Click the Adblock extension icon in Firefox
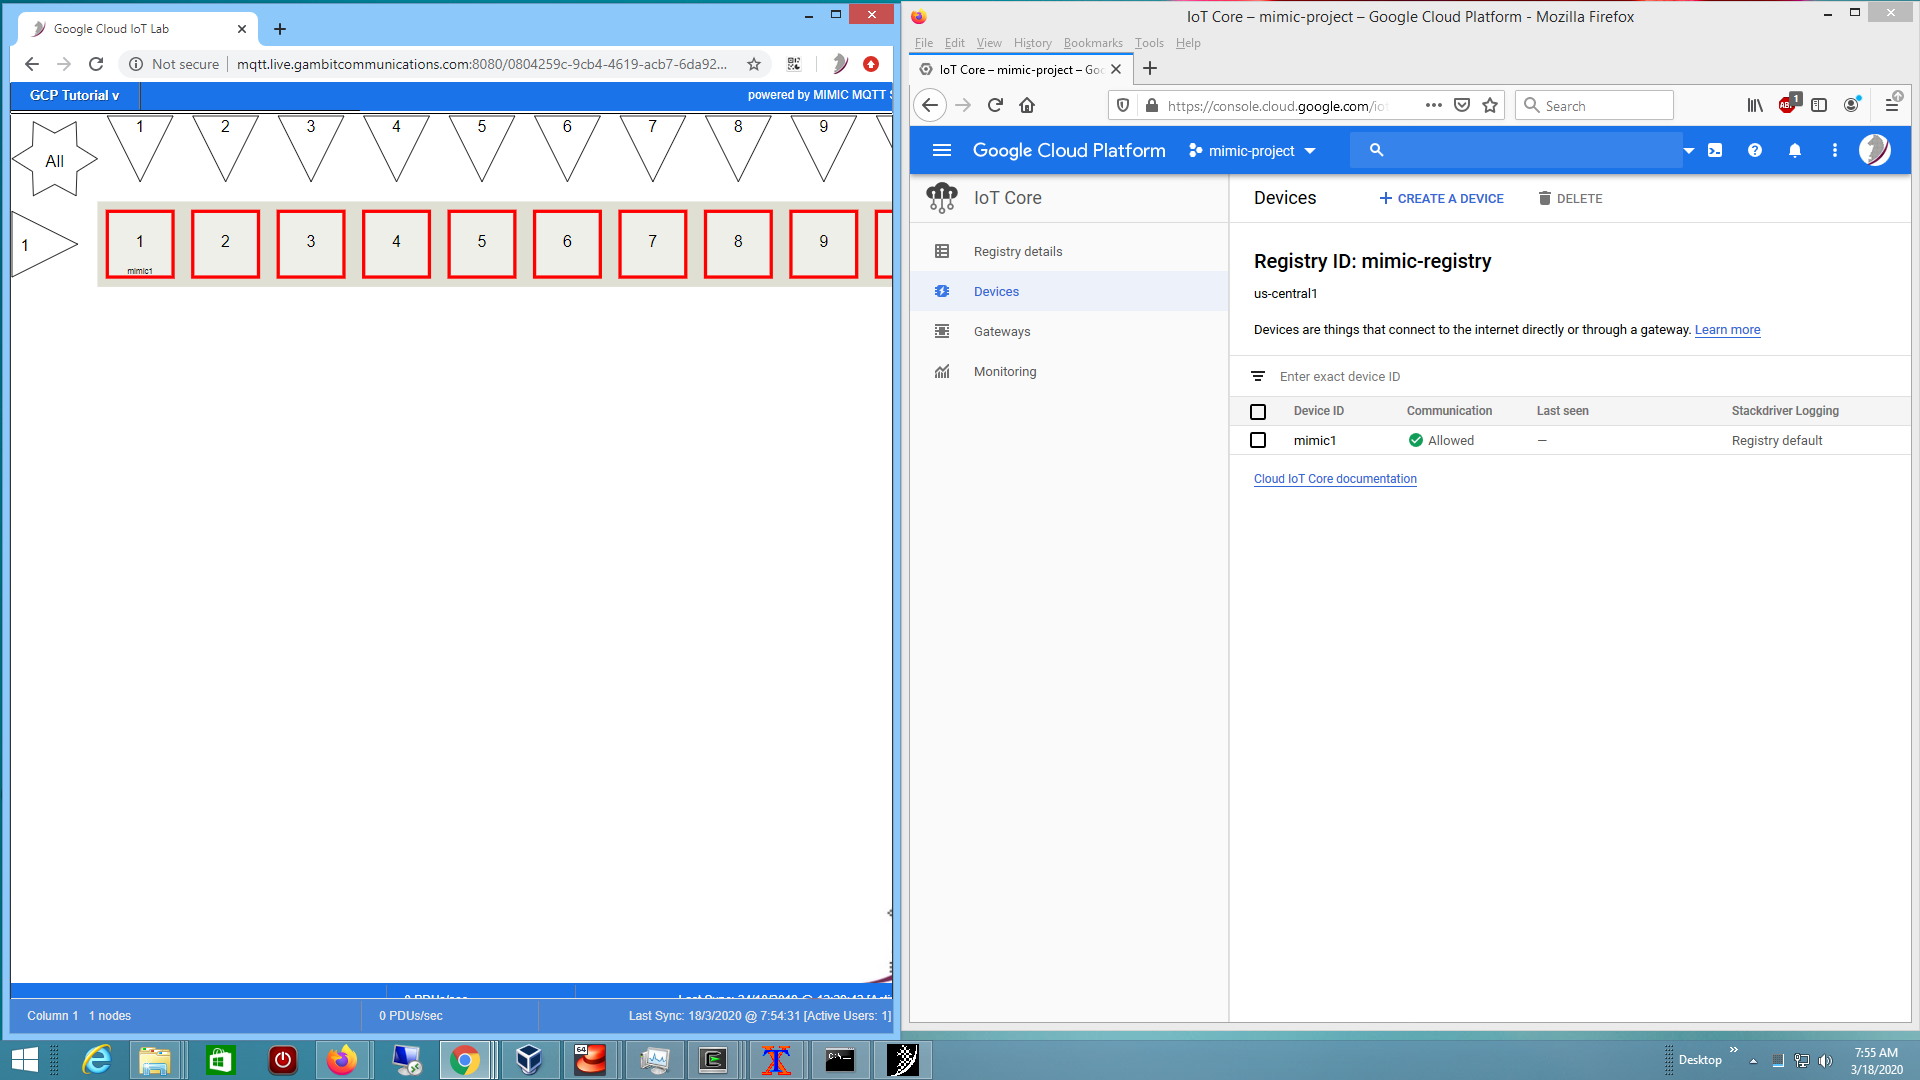Image resolution: width=1920 pixels, height=1080 pixels. pos(1788,104)
